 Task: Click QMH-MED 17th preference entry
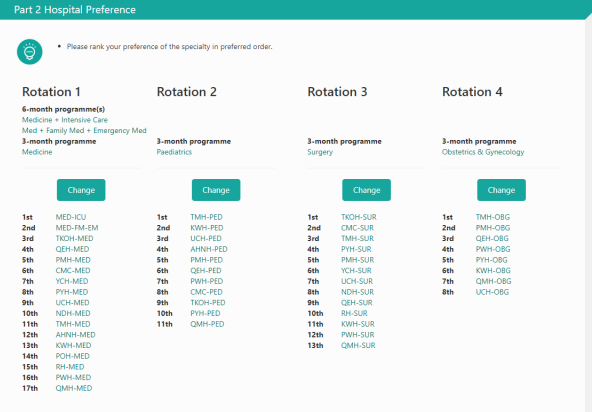point(74,388)
